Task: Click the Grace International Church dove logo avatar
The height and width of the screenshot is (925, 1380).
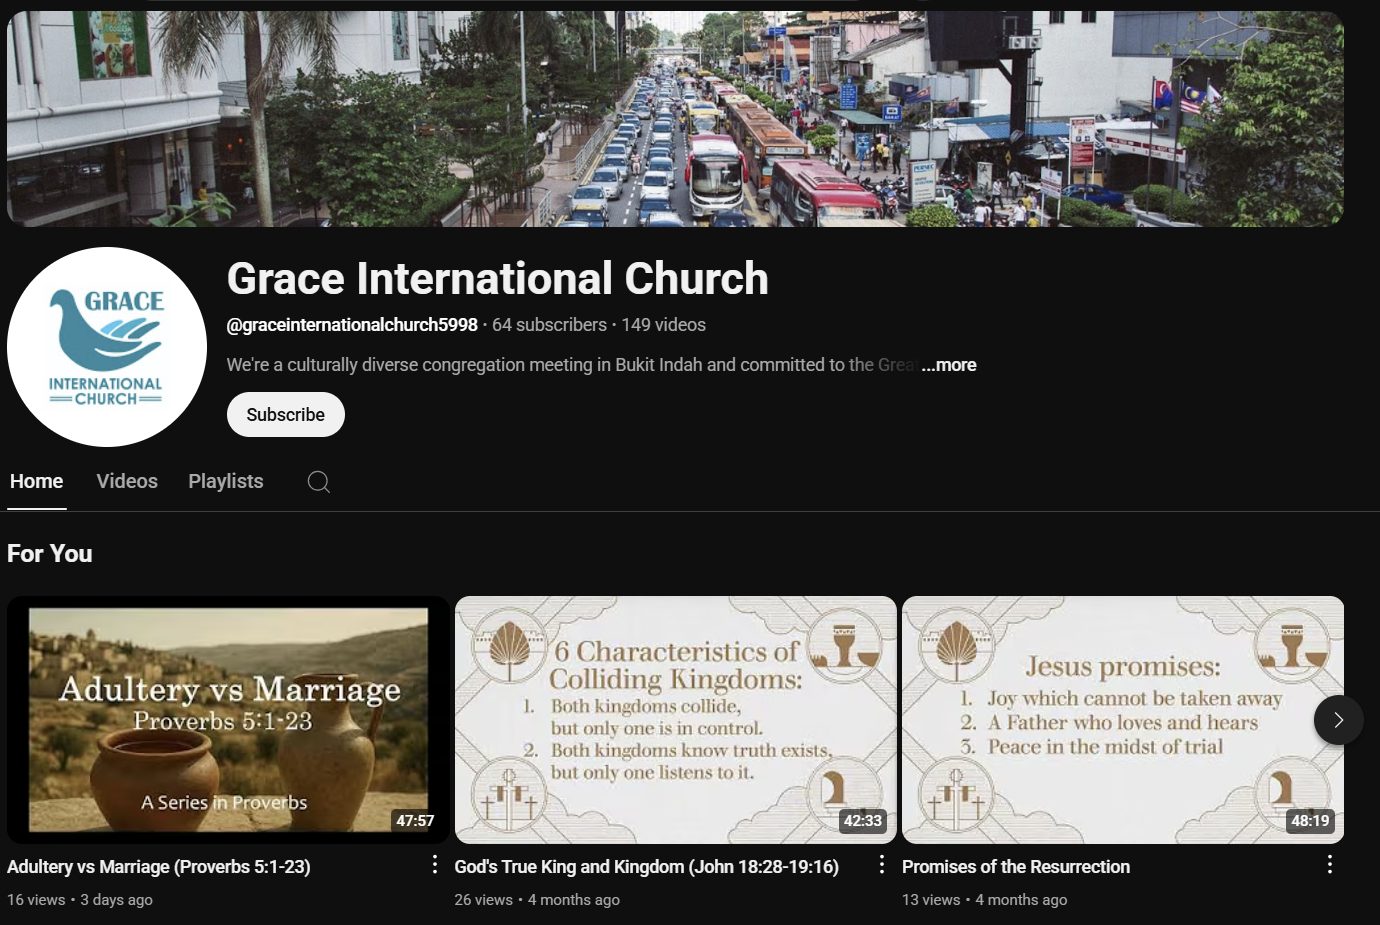Action: (107, 347)
